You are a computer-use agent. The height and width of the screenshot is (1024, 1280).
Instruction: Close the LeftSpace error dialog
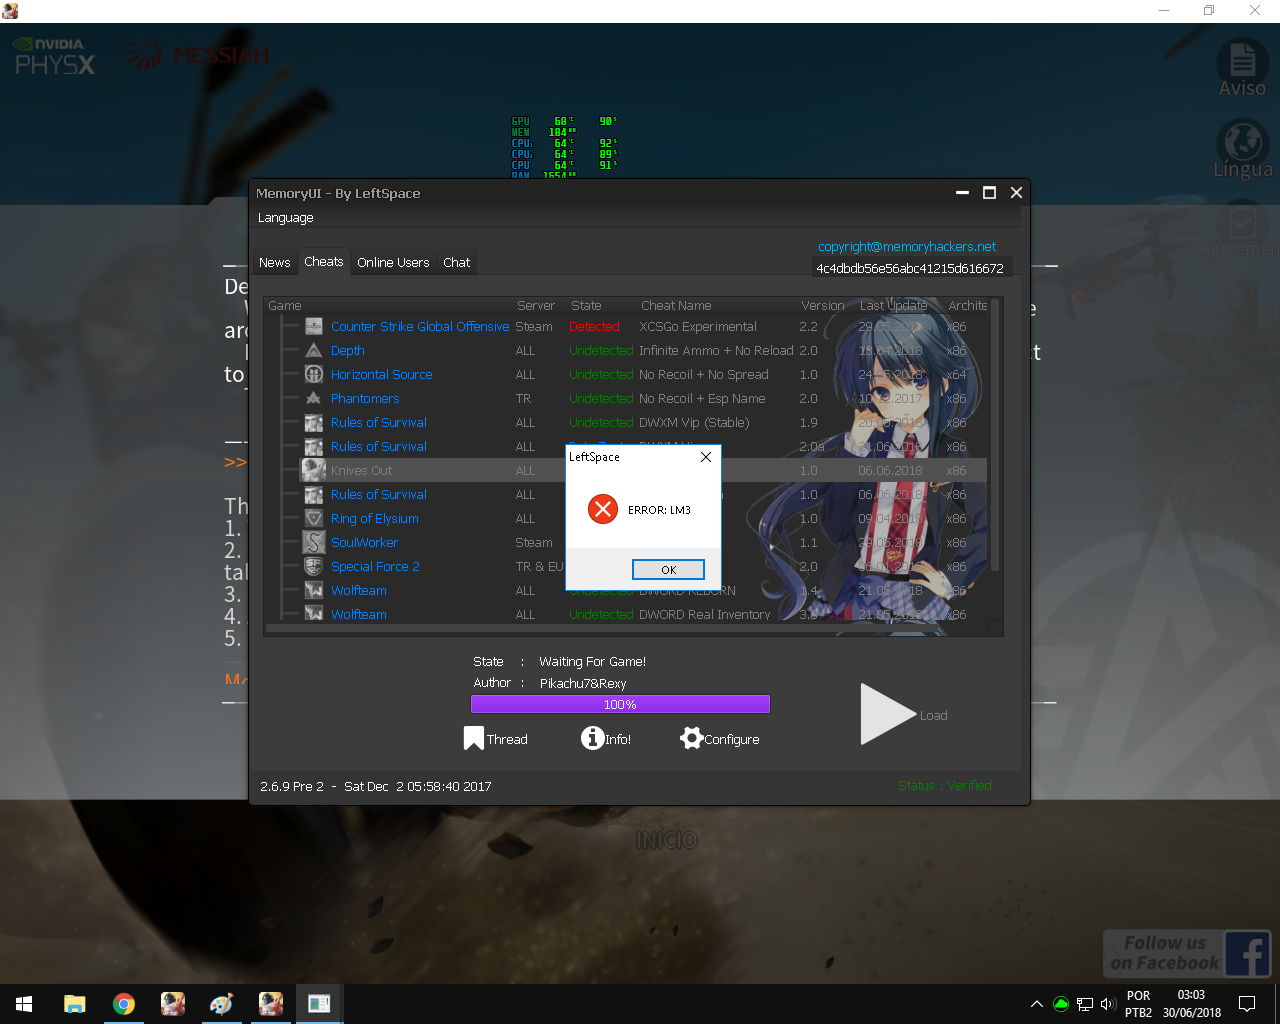click(x=706, y=457)
